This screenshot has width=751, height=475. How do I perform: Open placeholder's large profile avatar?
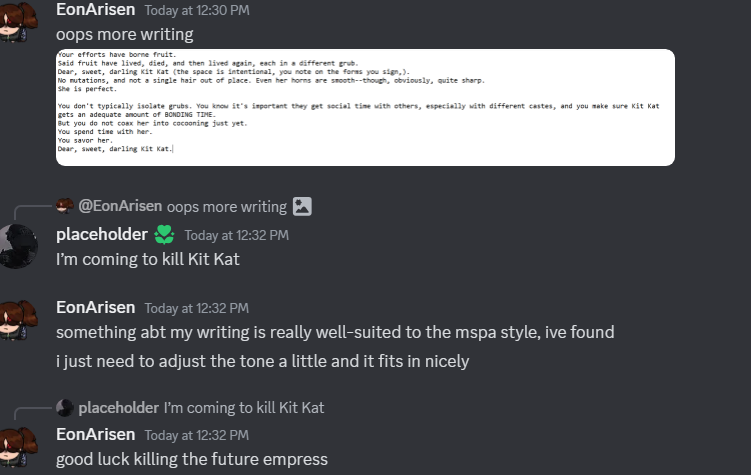[17, 246]
